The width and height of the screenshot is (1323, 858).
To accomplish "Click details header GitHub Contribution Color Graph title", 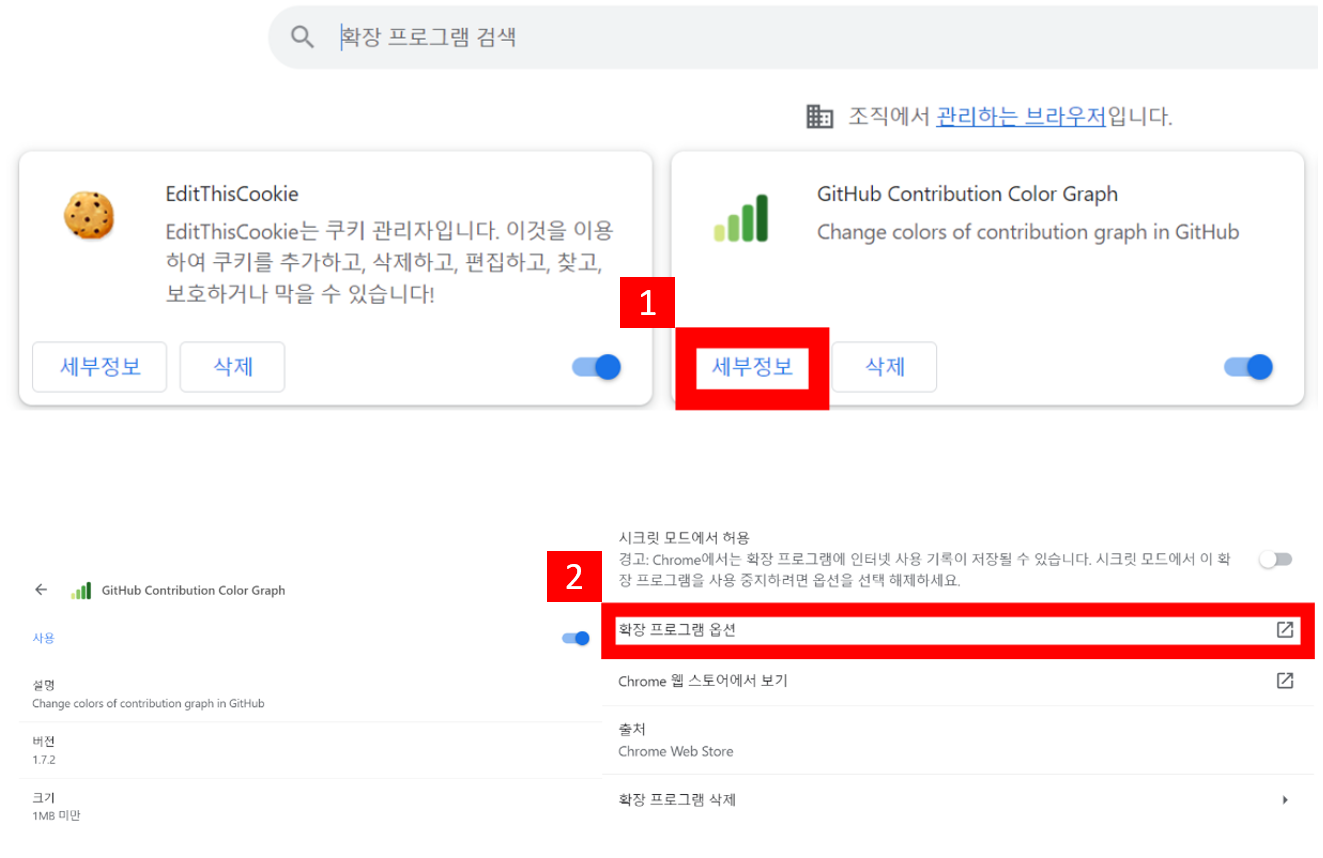I will (193, 590).
